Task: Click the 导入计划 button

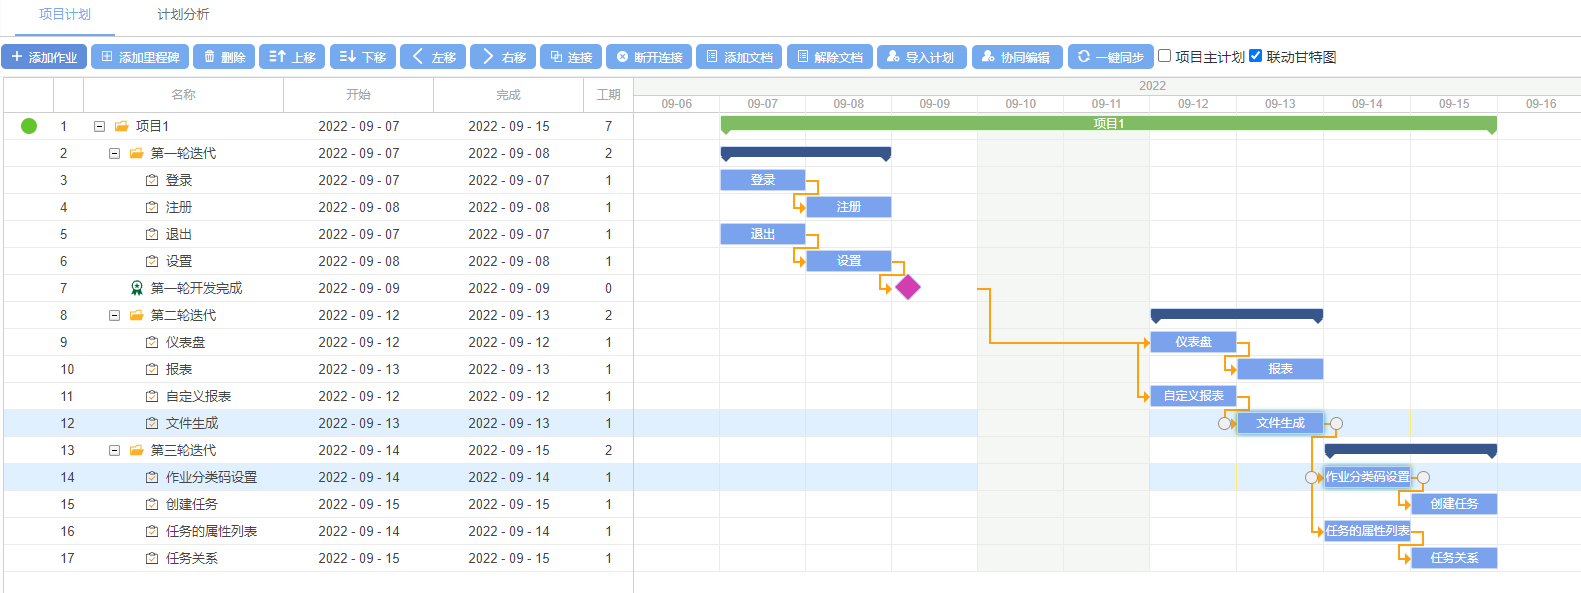Action: coord(921,57)
